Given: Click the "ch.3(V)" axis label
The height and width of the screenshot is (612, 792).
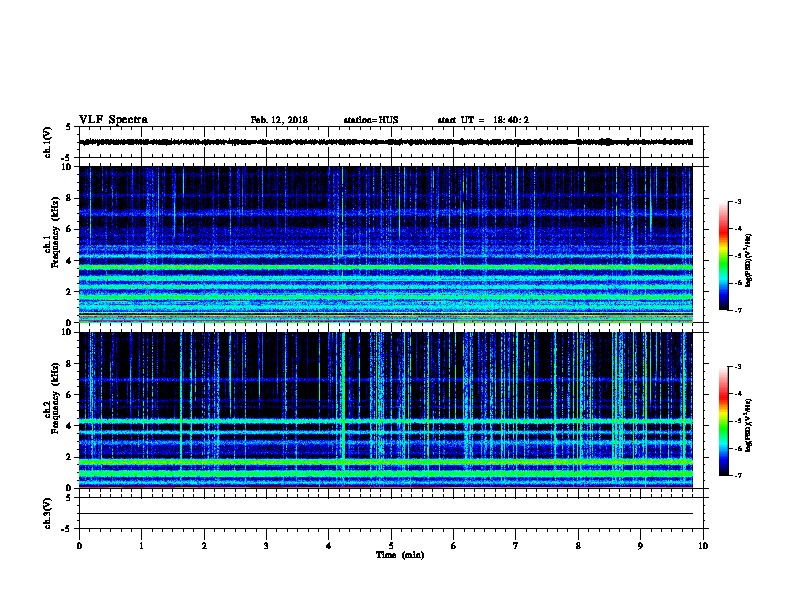Looking at the screenshot, I should click(47, 513).
